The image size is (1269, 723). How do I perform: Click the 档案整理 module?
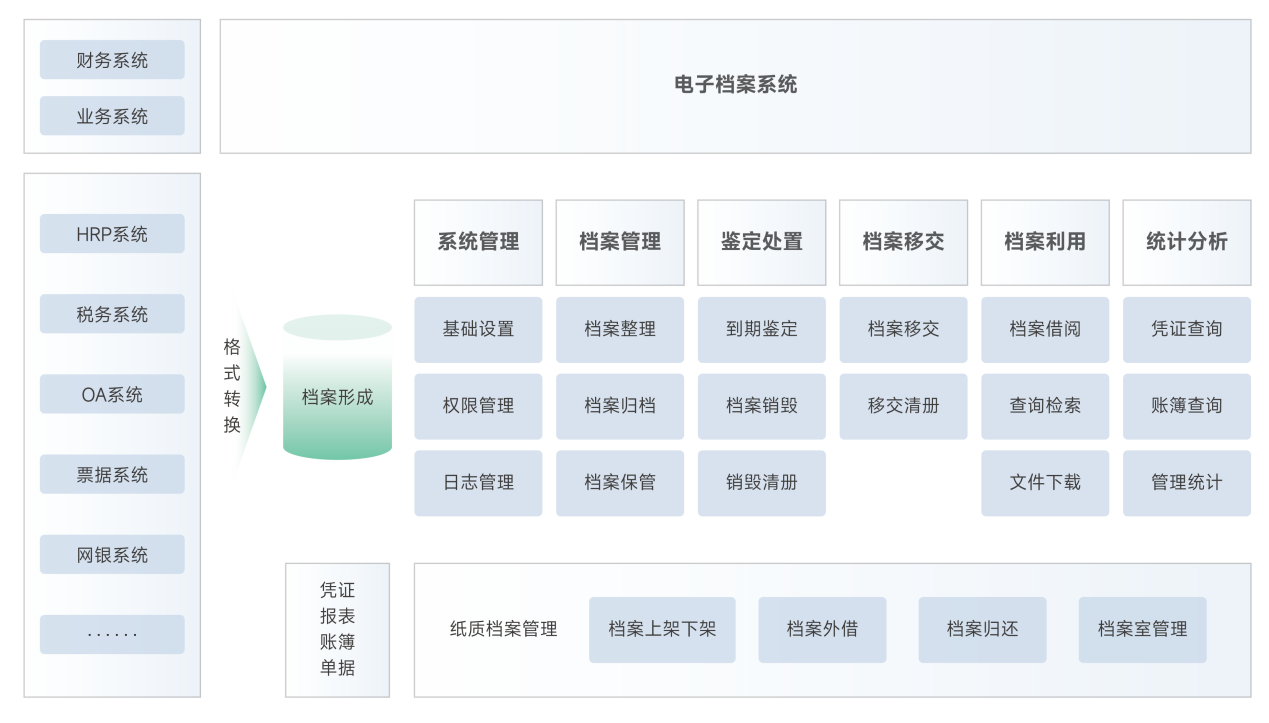pos(620,330)
